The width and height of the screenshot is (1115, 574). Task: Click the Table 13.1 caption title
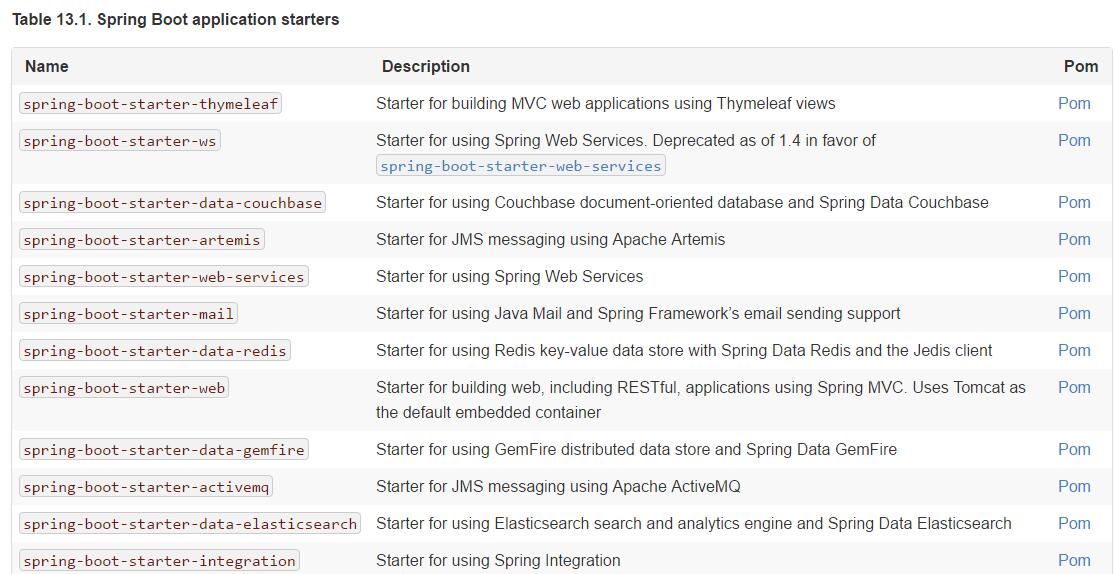(175, 19)
